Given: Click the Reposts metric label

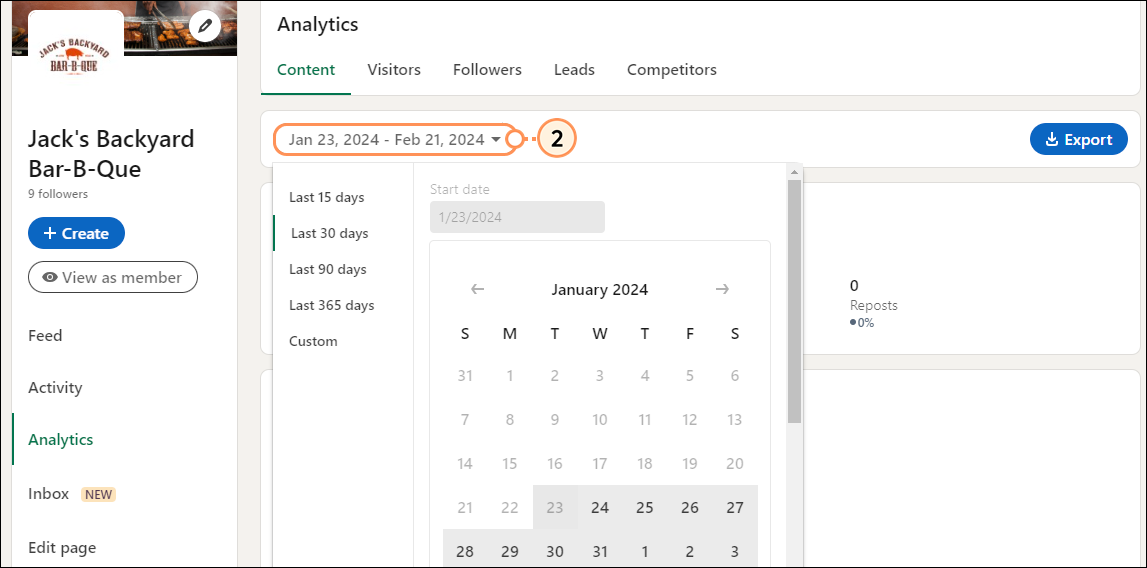Looking at the screenshot, I should coord(873,305).
